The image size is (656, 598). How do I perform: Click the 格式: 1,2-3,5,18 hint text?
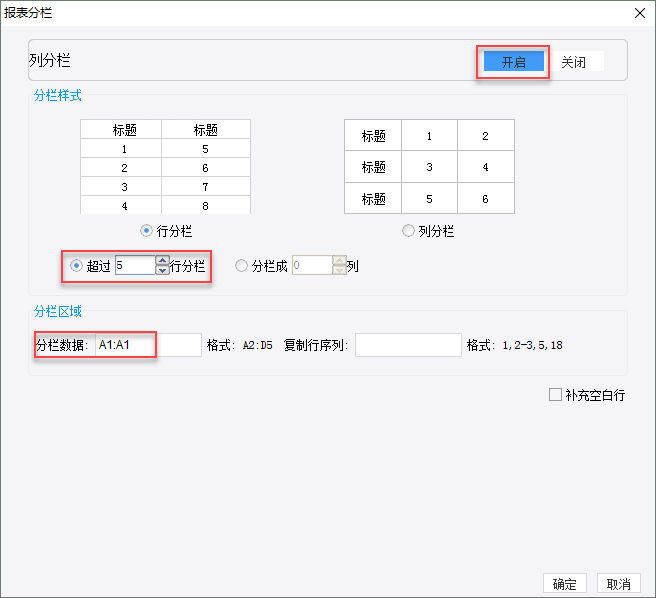(x=515, y=345)
